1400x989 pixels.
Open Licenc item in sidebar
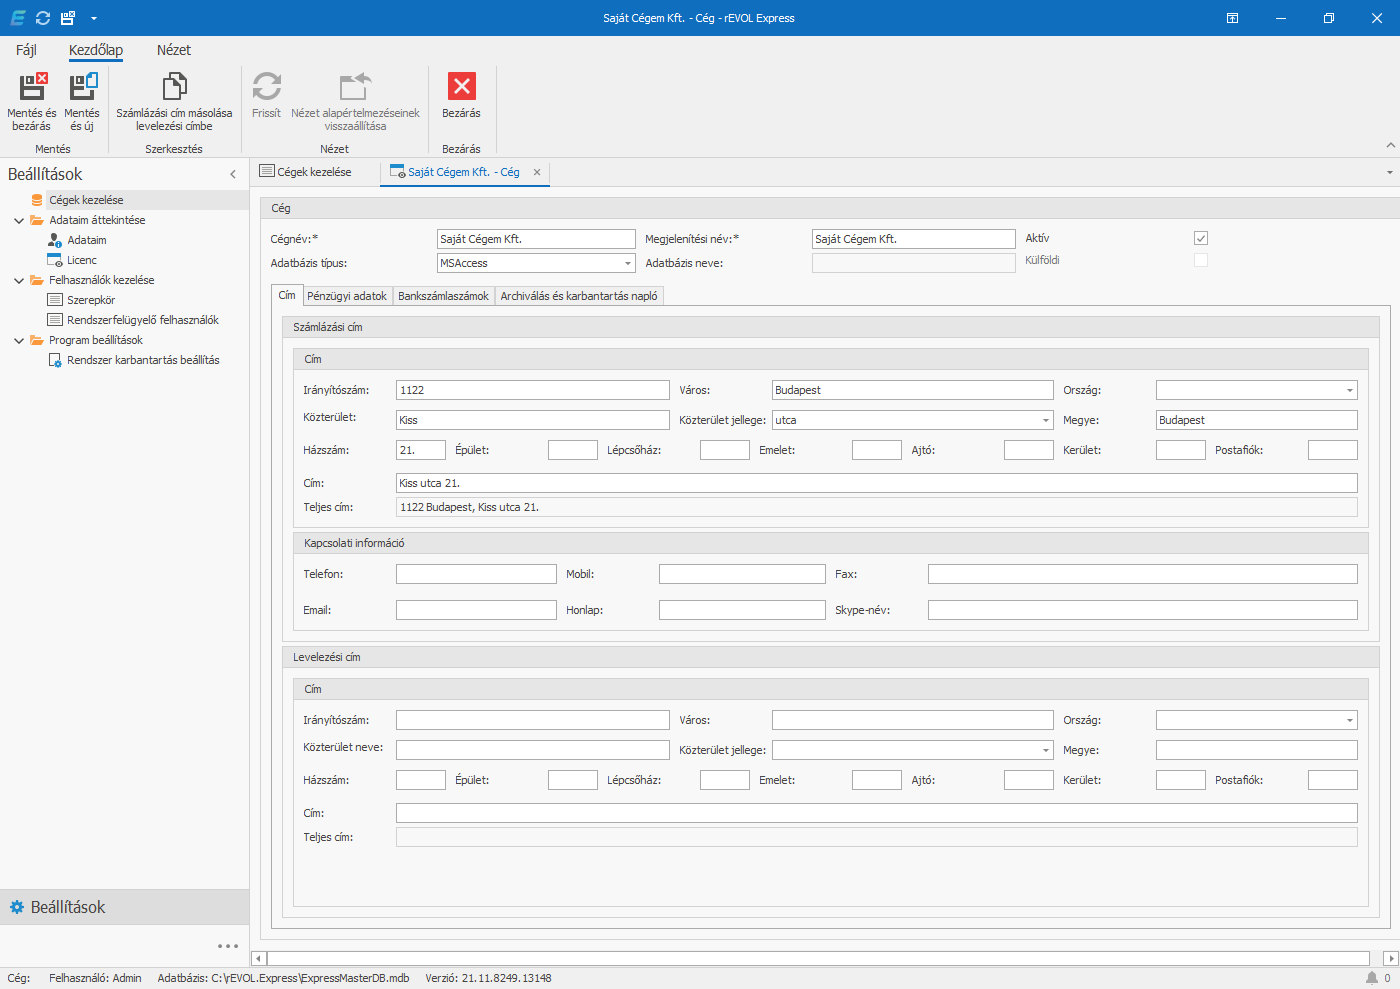click(82, 260)
